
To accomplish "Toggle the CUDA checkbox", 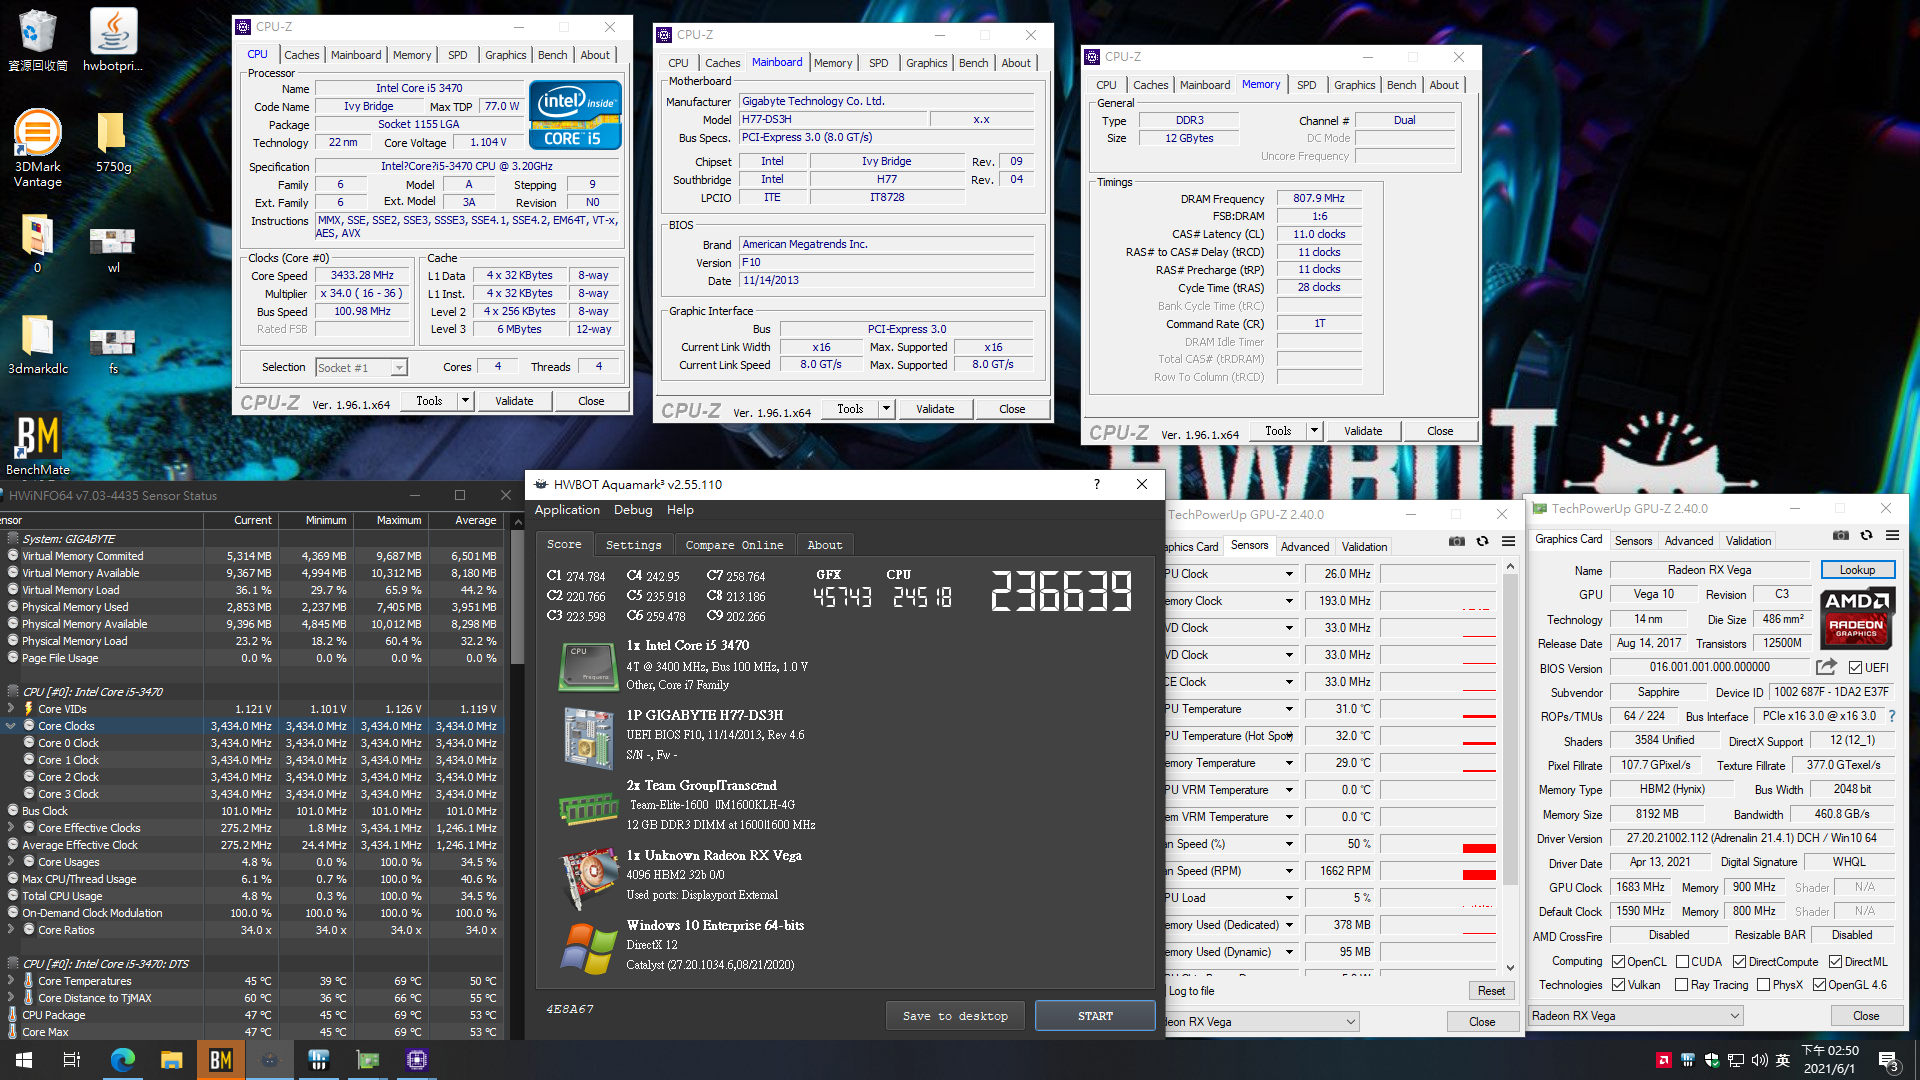I will tap(1682, 961).
